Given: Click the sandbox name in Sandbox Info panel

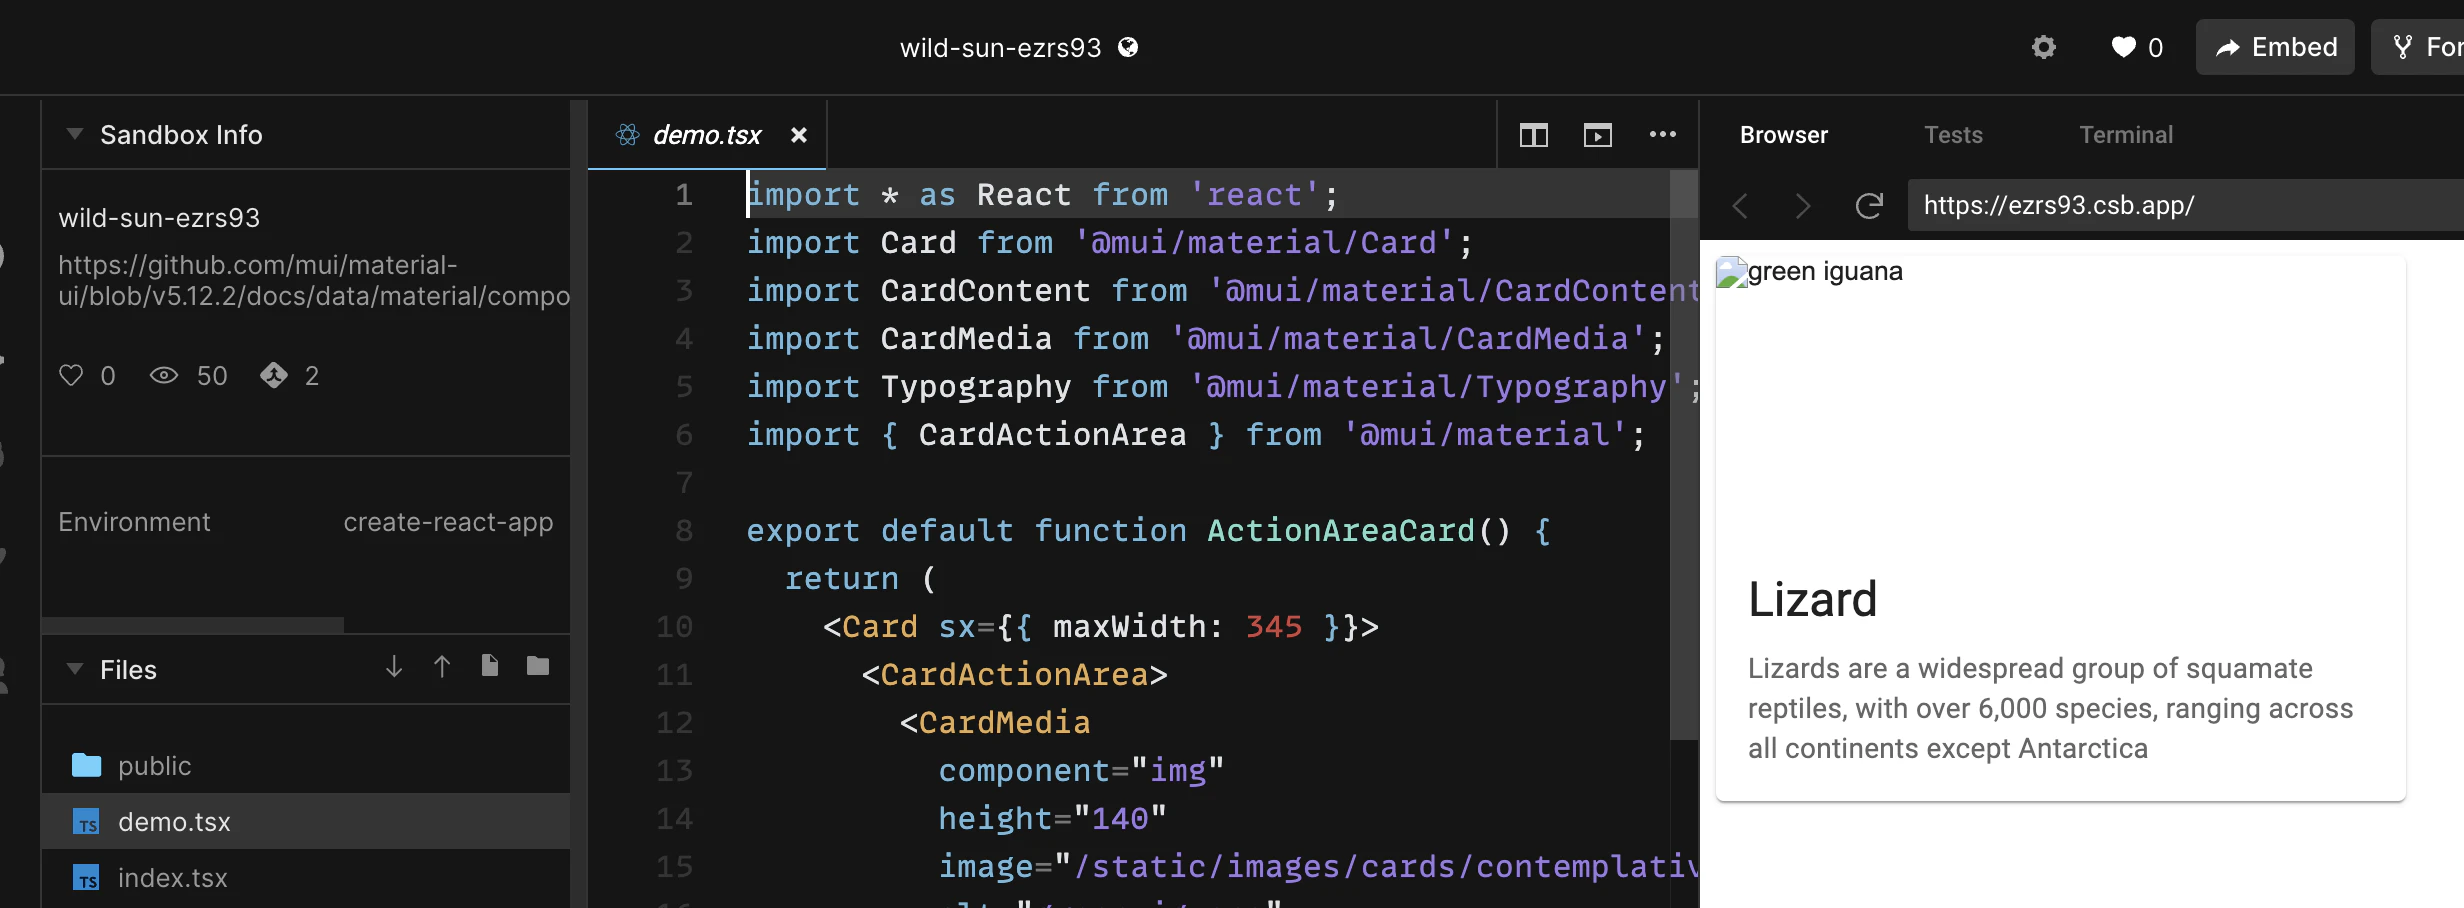Looking at the screenshot, I should (x=159, y=217).
